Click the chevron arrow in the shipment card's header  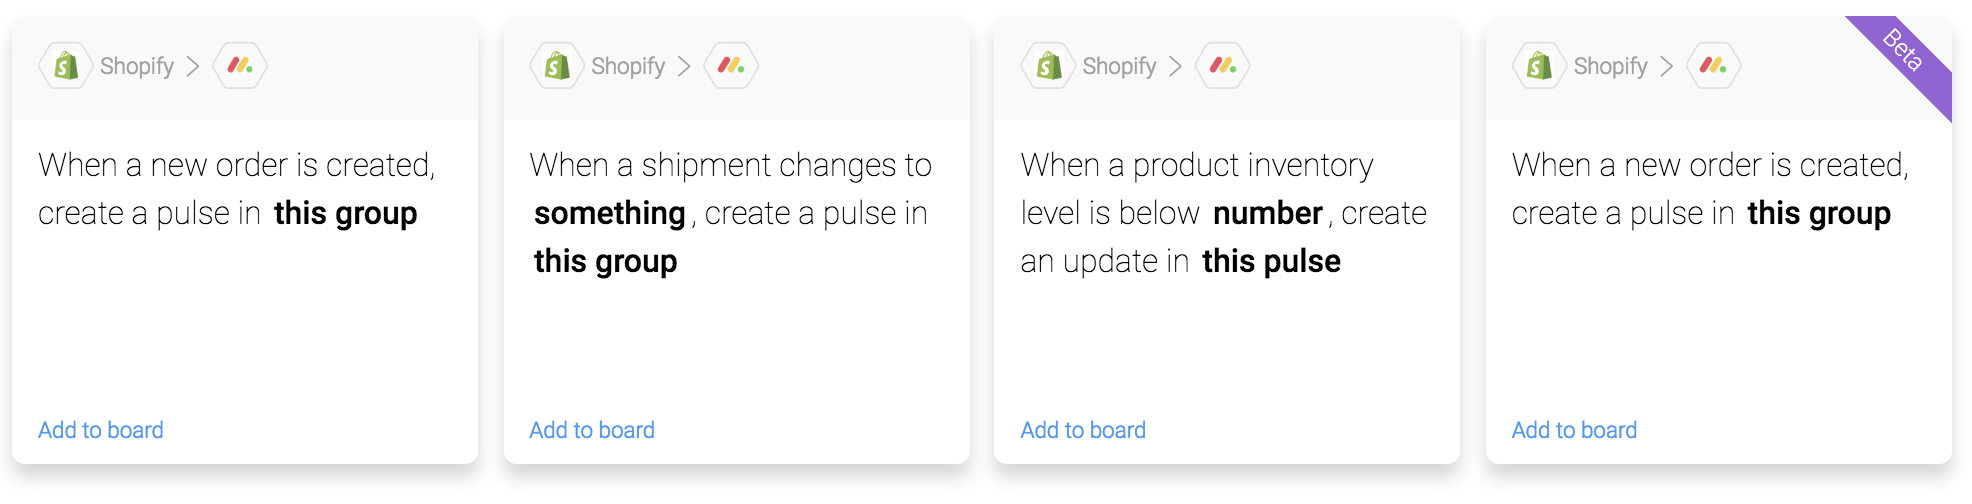684,66
